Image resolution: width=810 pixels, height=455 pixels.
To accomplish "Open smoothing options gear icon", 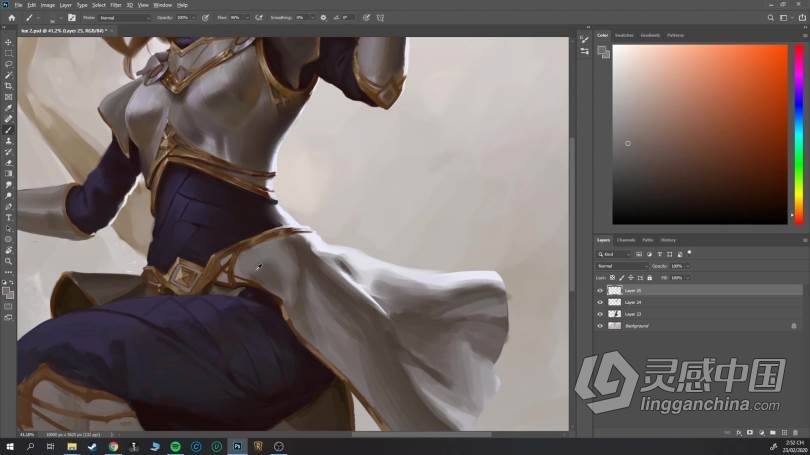I will 323,18.
